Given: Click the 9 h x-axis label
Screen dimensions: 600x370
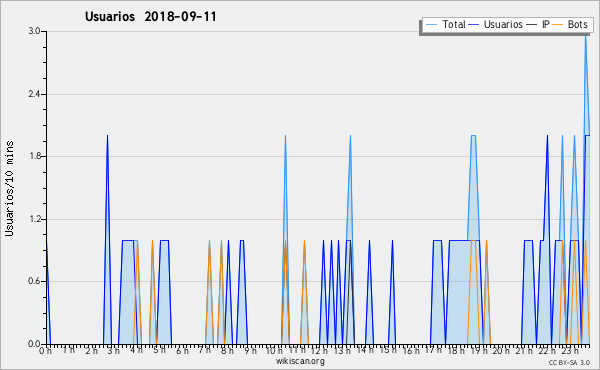Looking at the screenshot, I should [x=250, y=350].
